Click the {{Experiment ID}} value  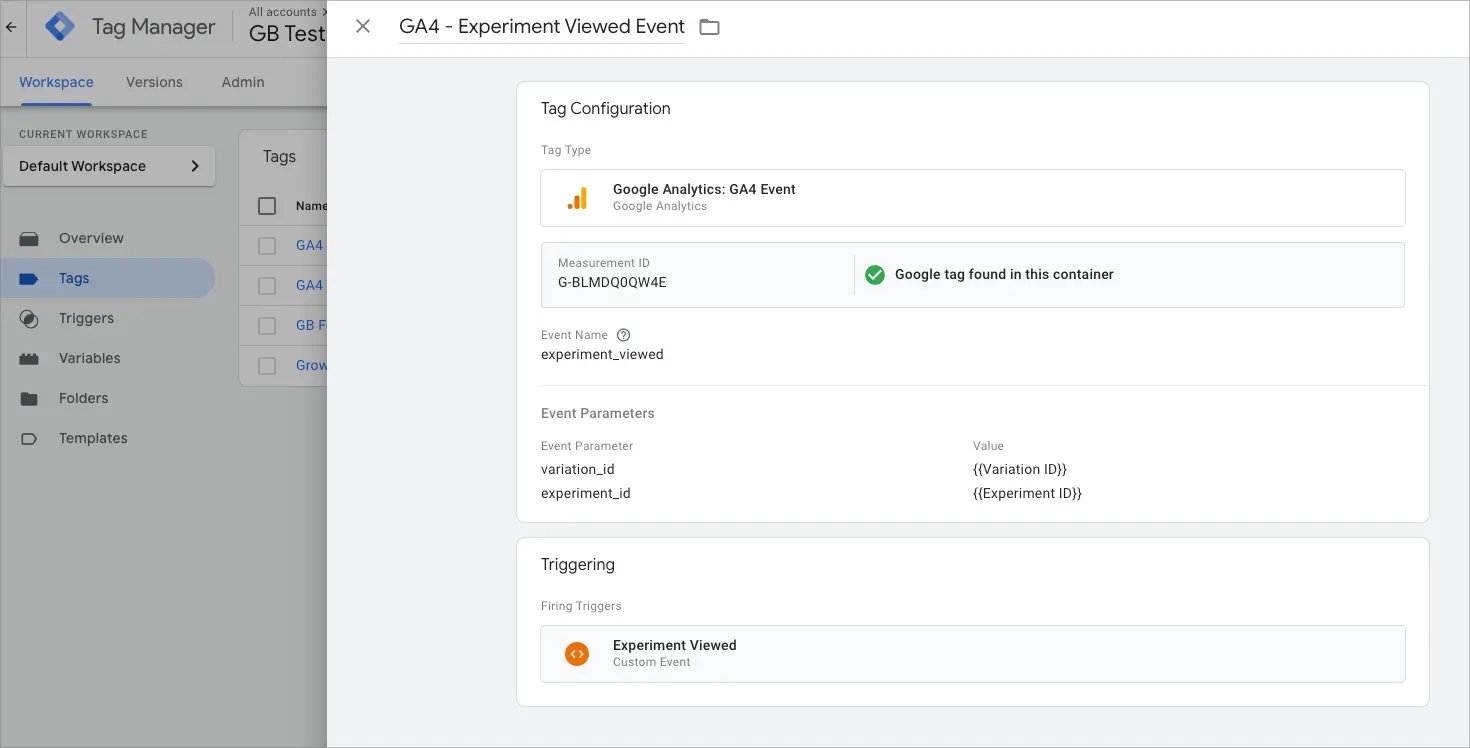[x=1028, y=493]
